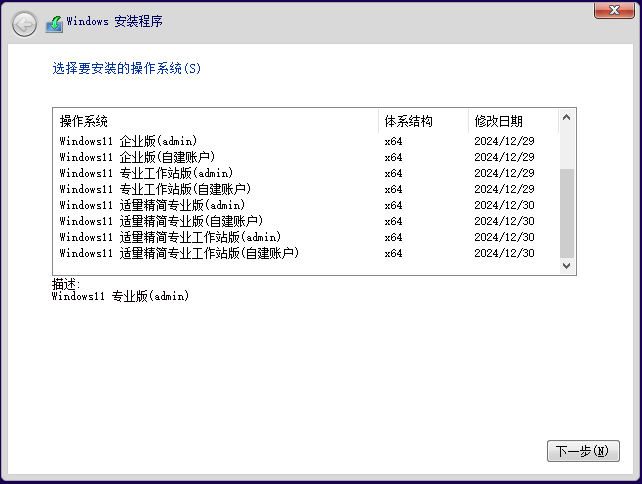
Task: Click the Windows setup program icon
Action: (x=54, y=24)
